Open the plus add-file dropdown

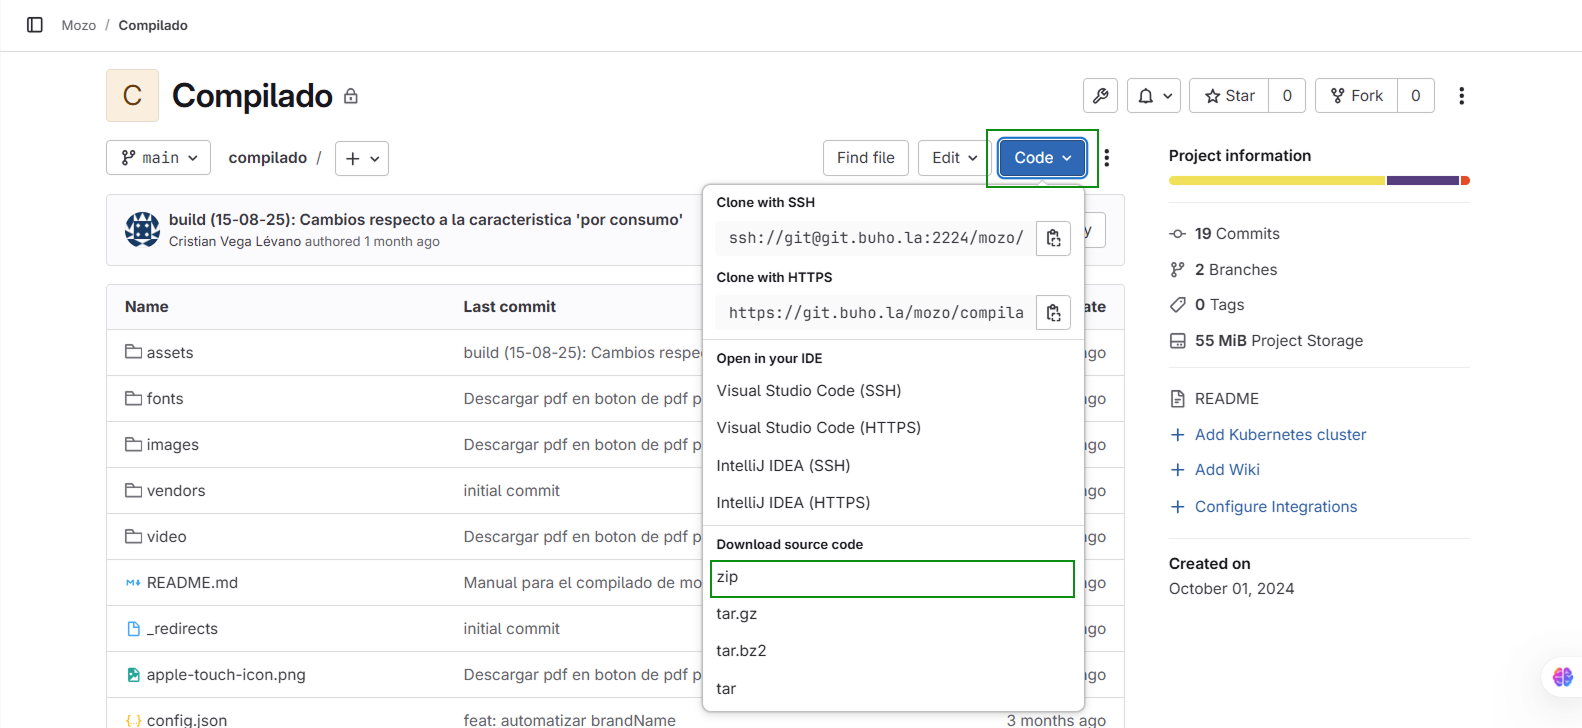pyautogui.click(x=361, y=158)
